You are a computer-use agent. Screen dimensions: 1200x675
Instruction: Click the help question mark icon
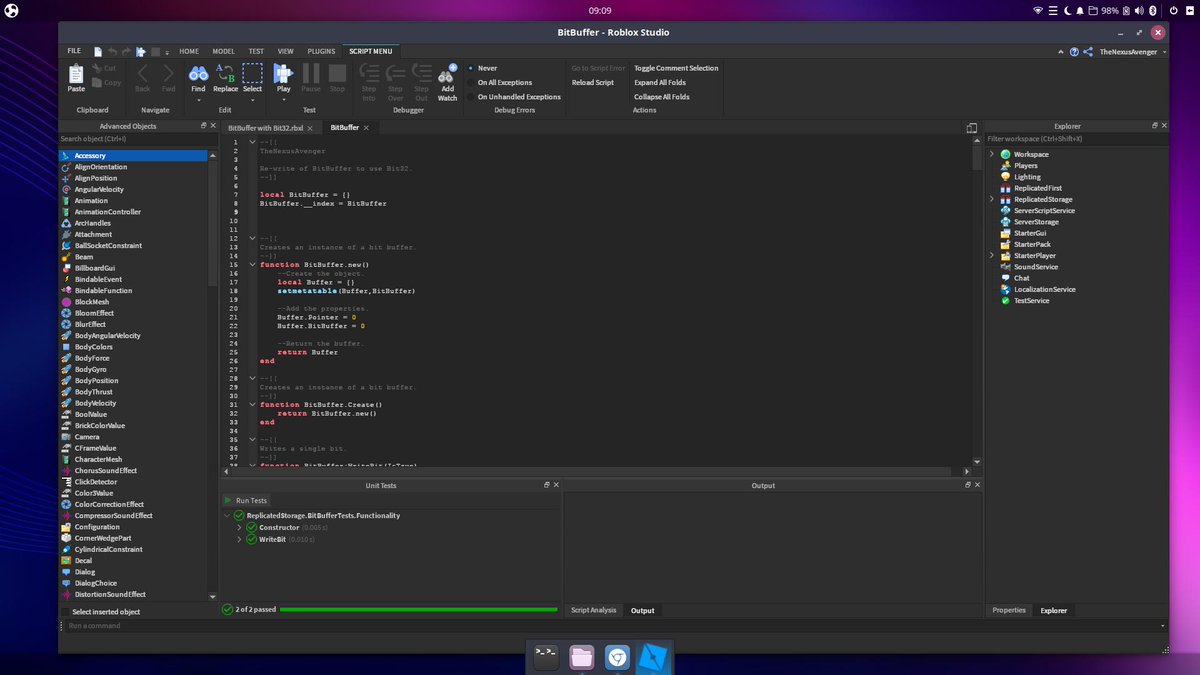[x=1074, y=51]
